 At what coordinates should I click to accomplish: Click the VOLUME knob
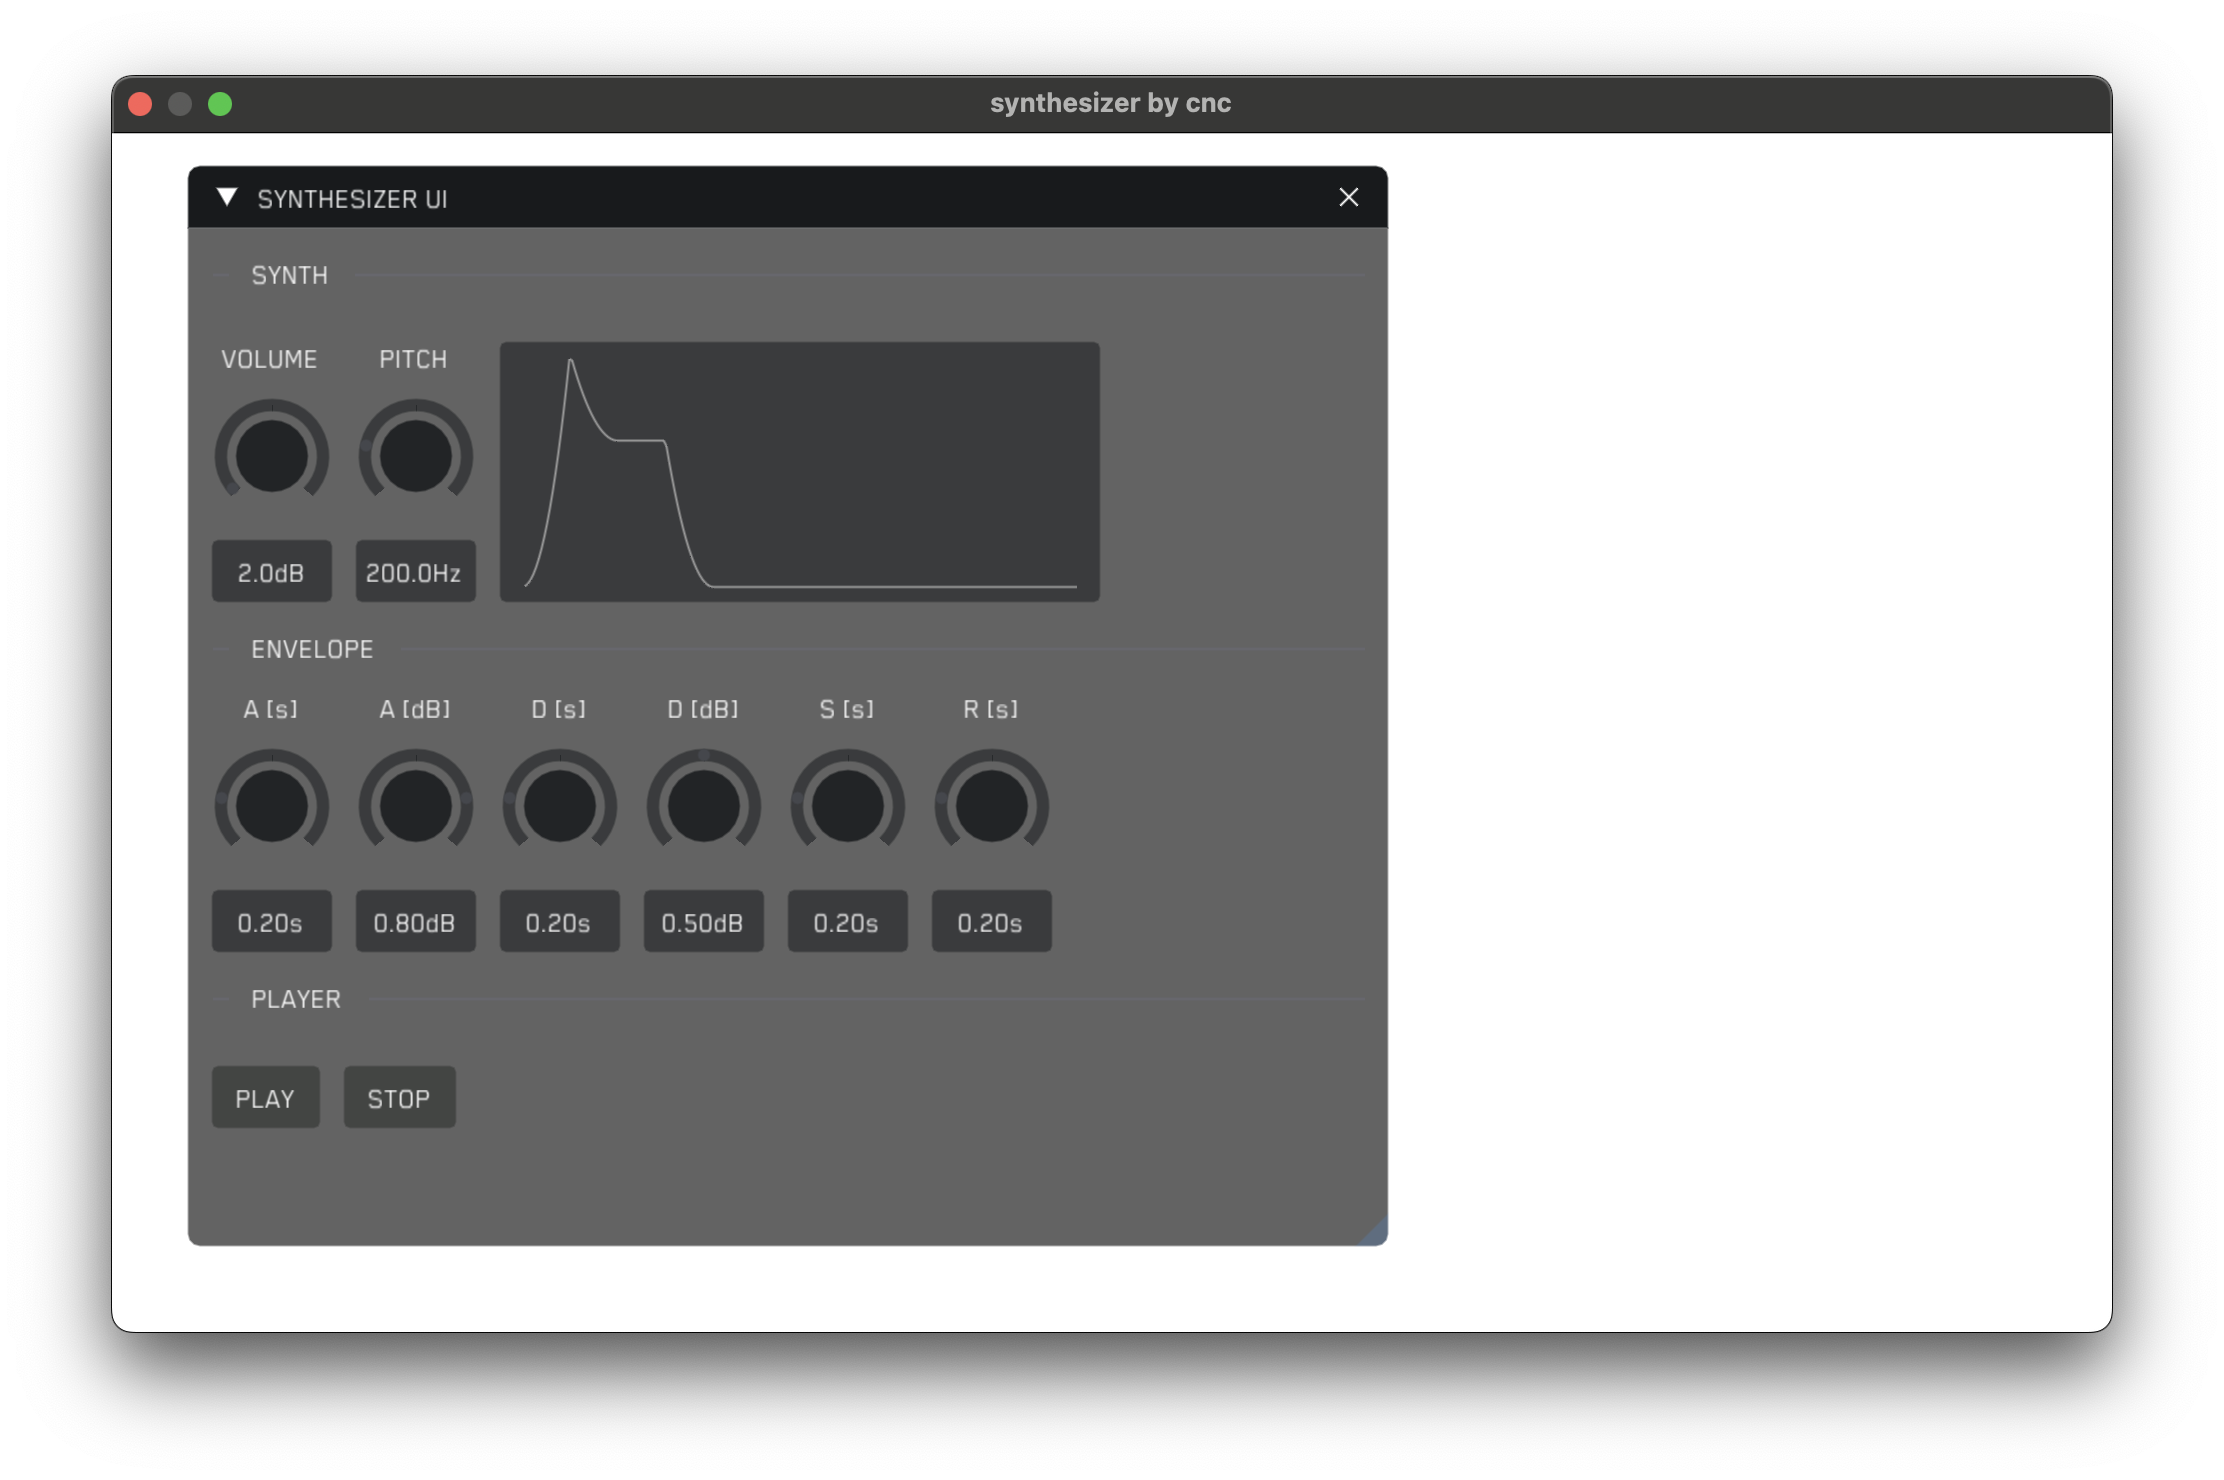[x=271, y=456]
